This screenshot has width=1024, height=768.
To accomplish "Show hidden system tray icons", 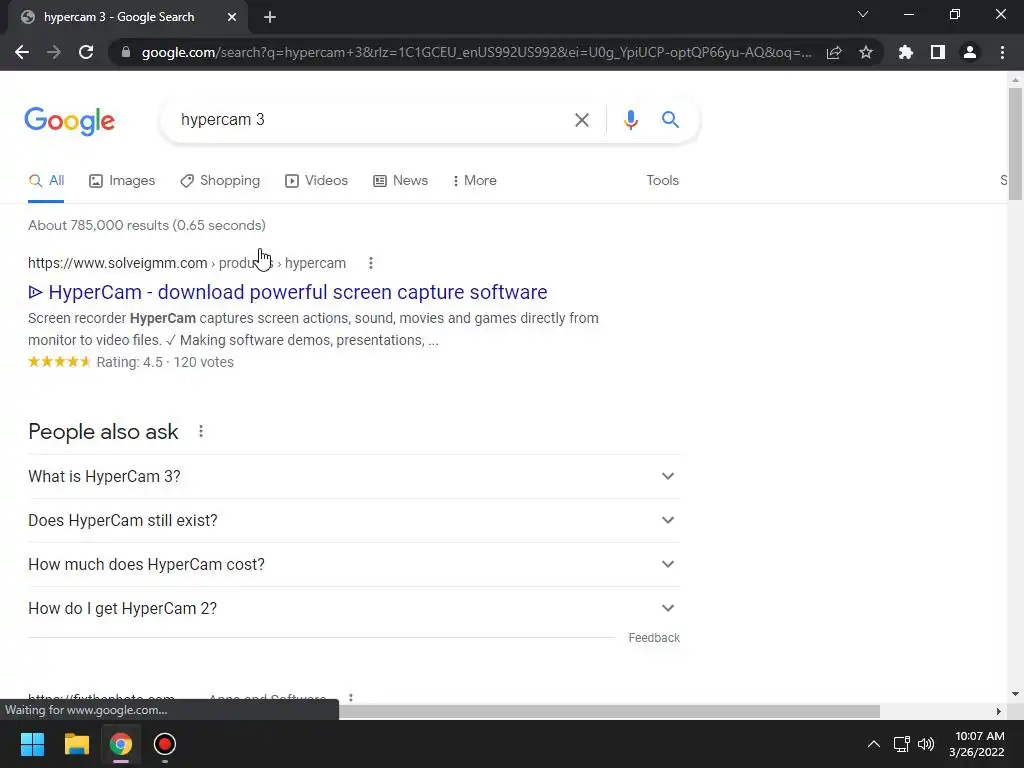I will point(873,744).
